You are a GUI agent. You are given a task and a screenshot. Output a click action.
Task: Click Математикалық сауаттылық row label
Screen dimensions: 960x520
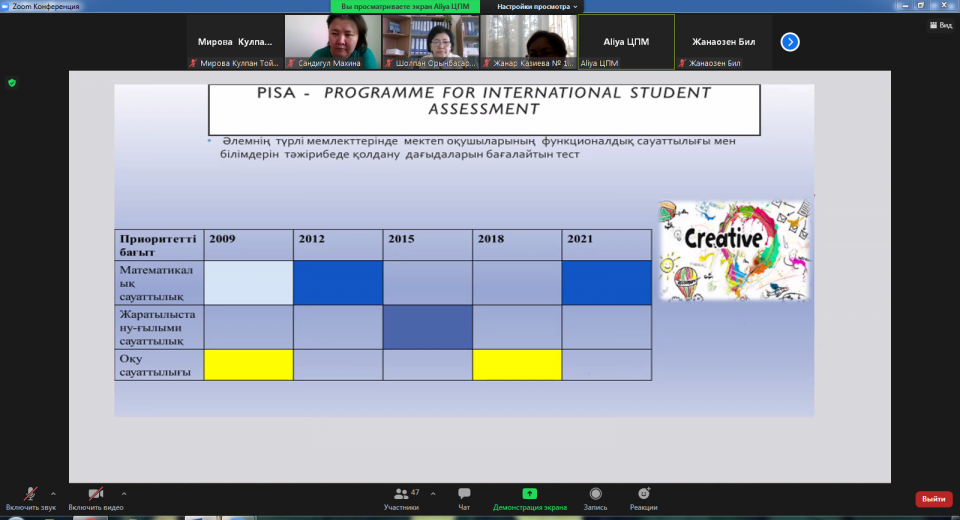coord(159,283)
